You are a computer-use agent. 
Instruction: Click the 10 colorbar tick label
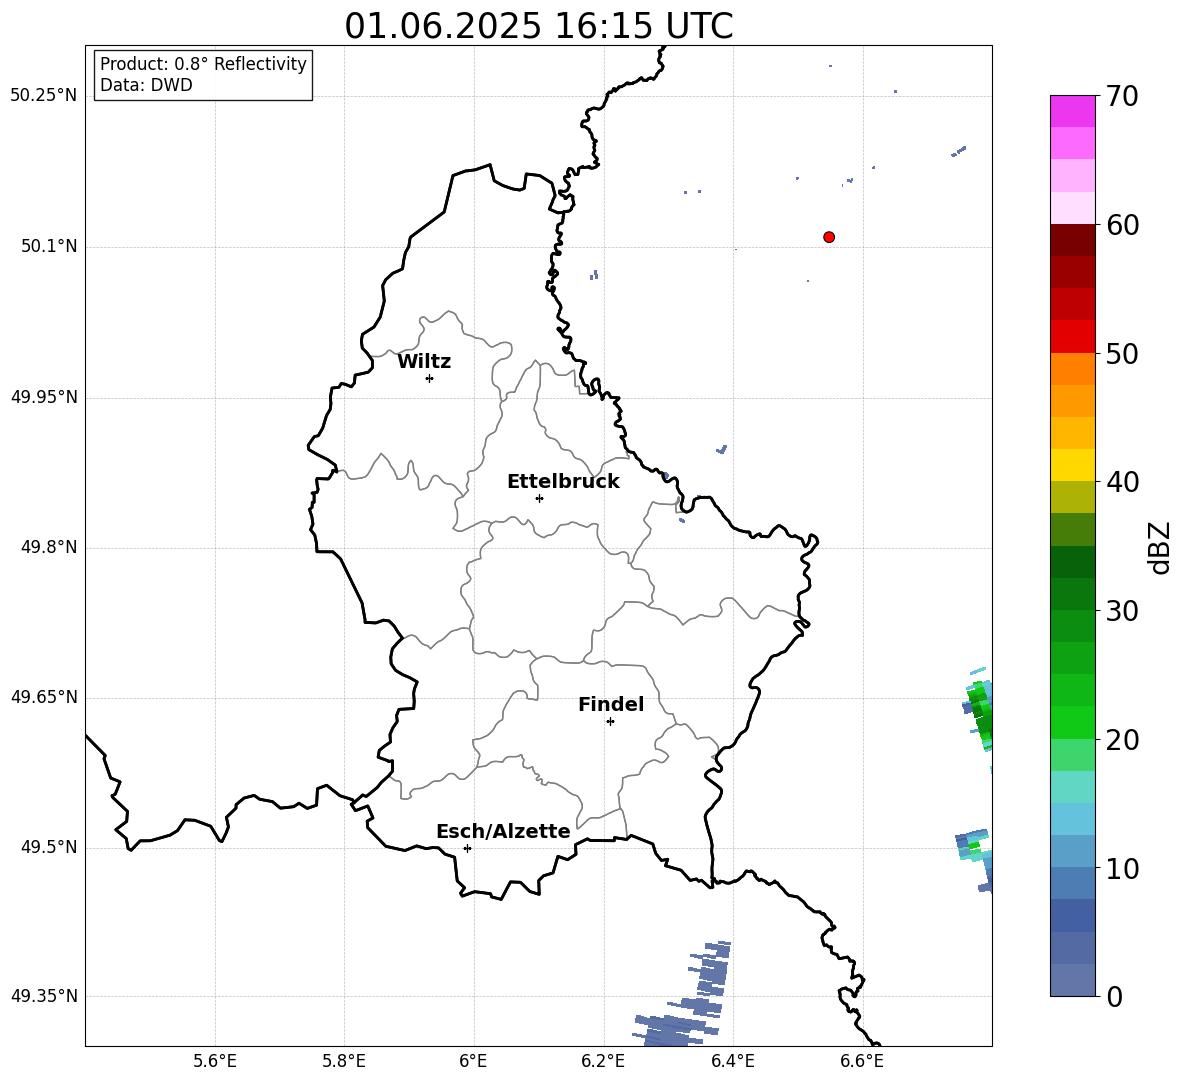[x=1122, y=868]
